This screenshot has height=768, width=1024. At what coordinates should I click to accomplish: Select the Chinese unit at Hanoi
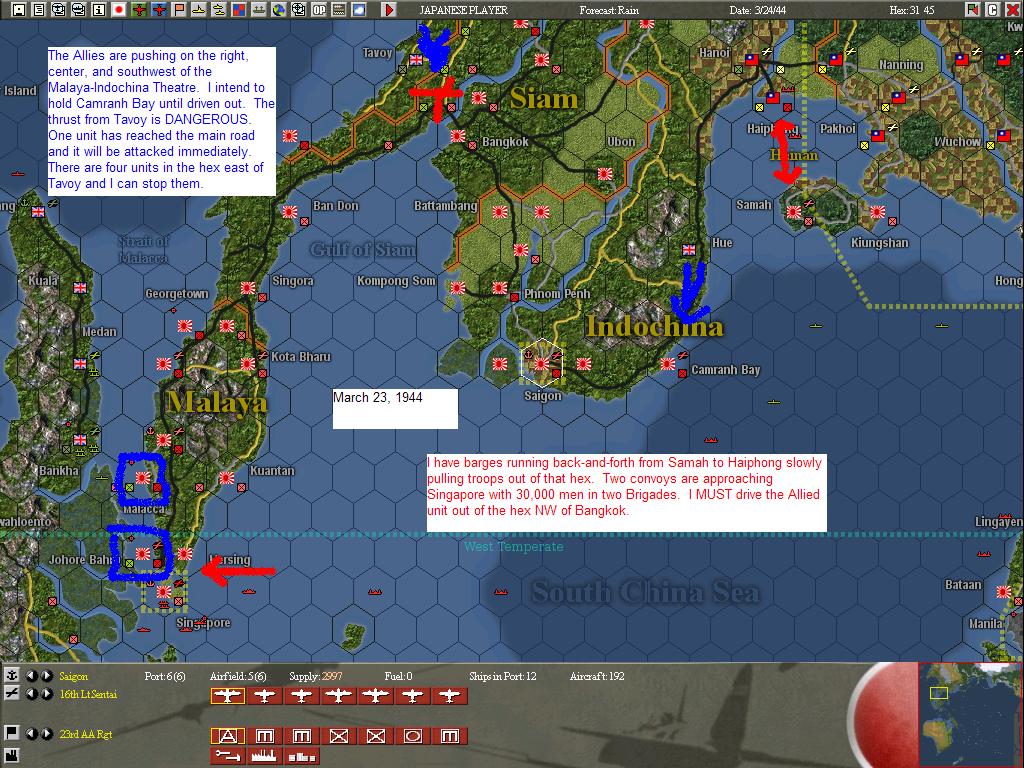pyautogui.click(x=752, y=59)
